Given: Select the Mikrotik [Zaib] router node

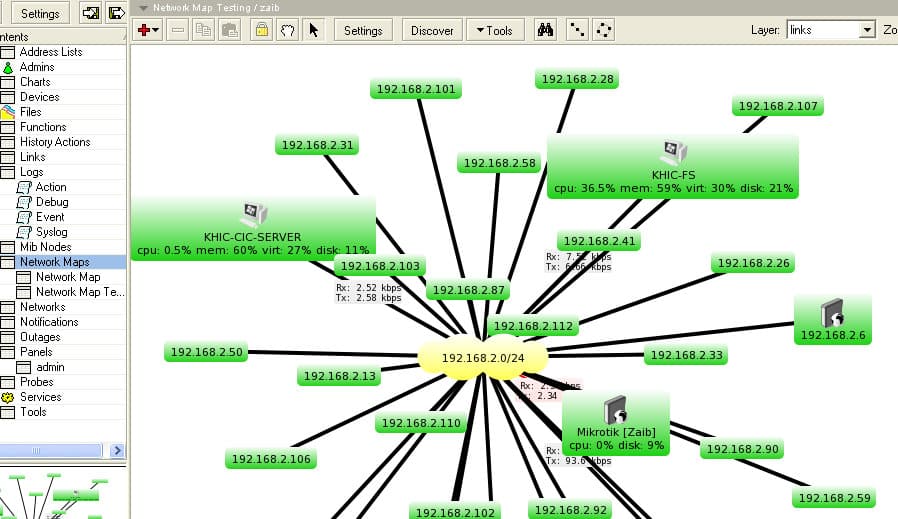Looking at the screenshot, I should (x=616, y=424).
